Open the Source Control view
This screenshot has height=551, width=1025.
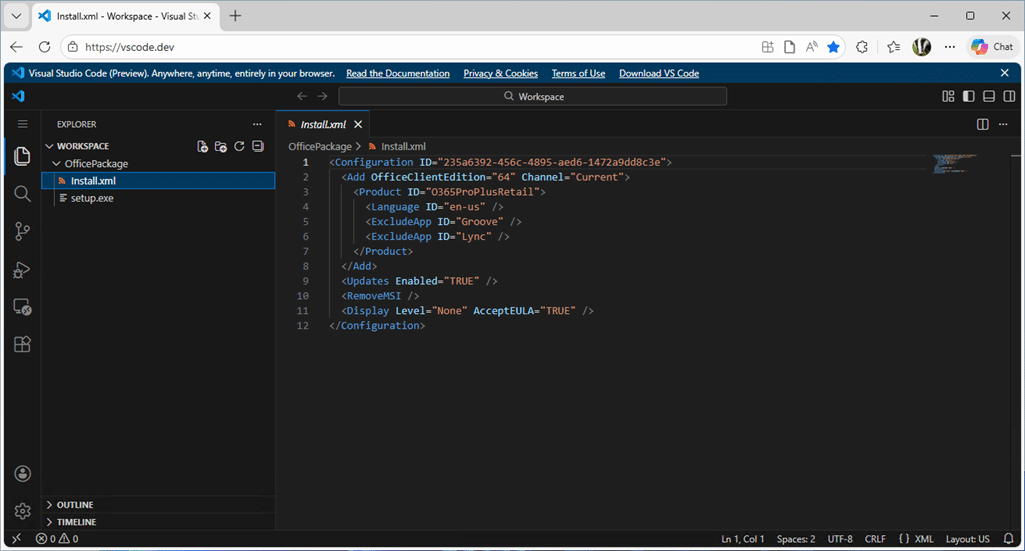point(22,231)
